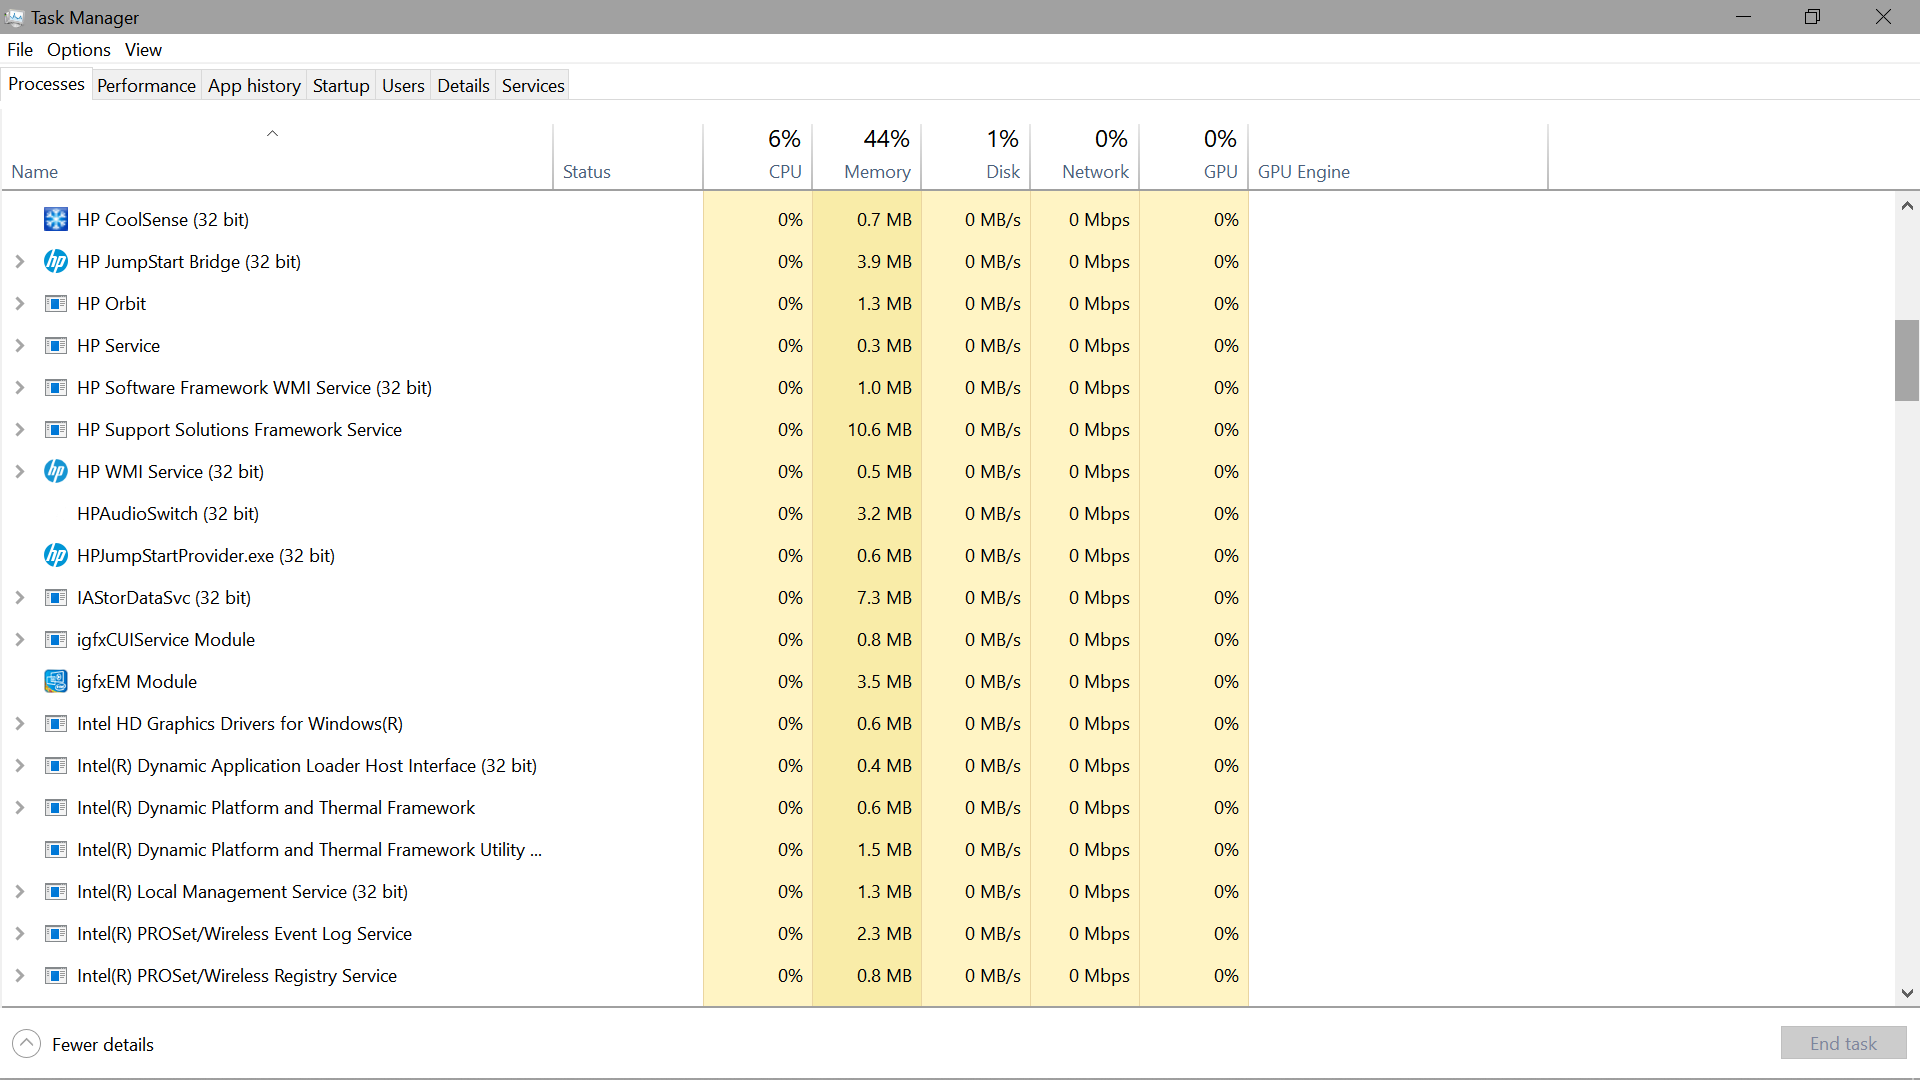Expand Intel PROSet/Wireless Event Log Service

click(x=19, y=933)
